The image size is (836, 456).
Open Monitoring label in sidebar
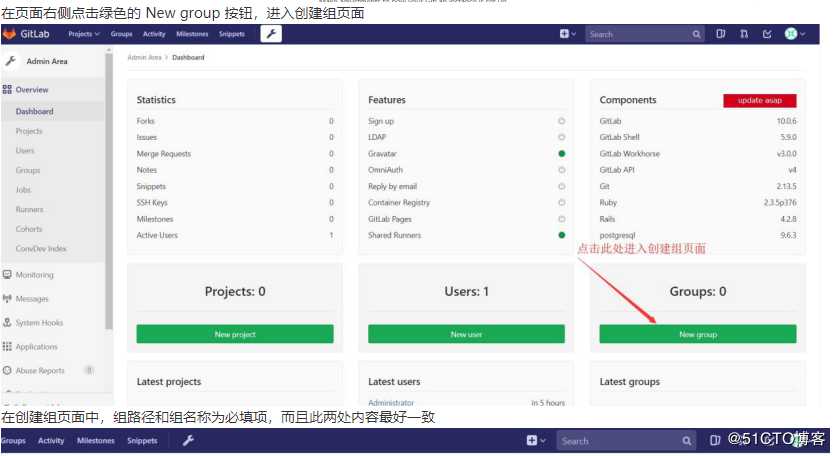point(35,275)
